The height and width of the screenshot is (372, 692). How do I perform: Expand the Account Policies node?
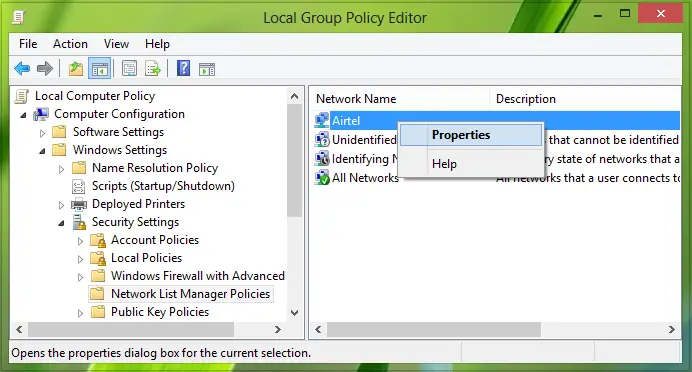pyautogui.click(x=80, y=241)
